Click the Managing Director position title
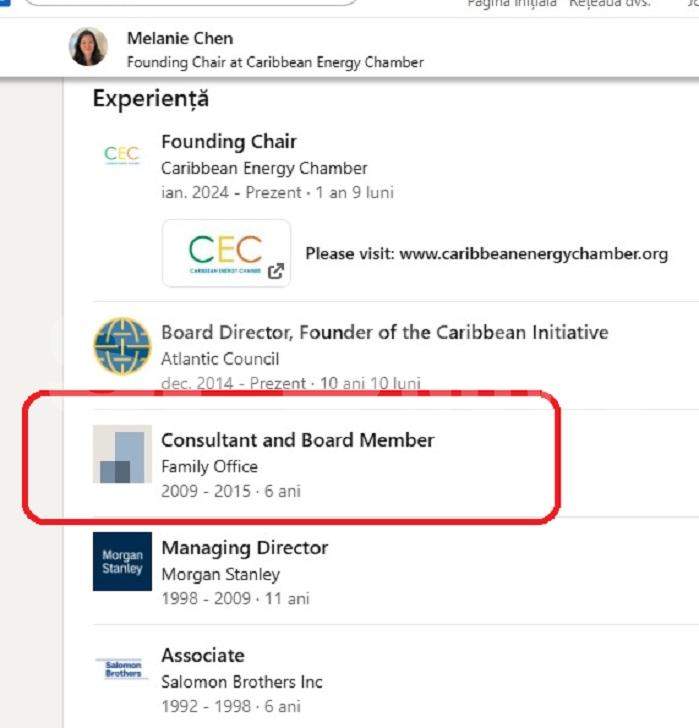The image size is (699, 728). 245,548
